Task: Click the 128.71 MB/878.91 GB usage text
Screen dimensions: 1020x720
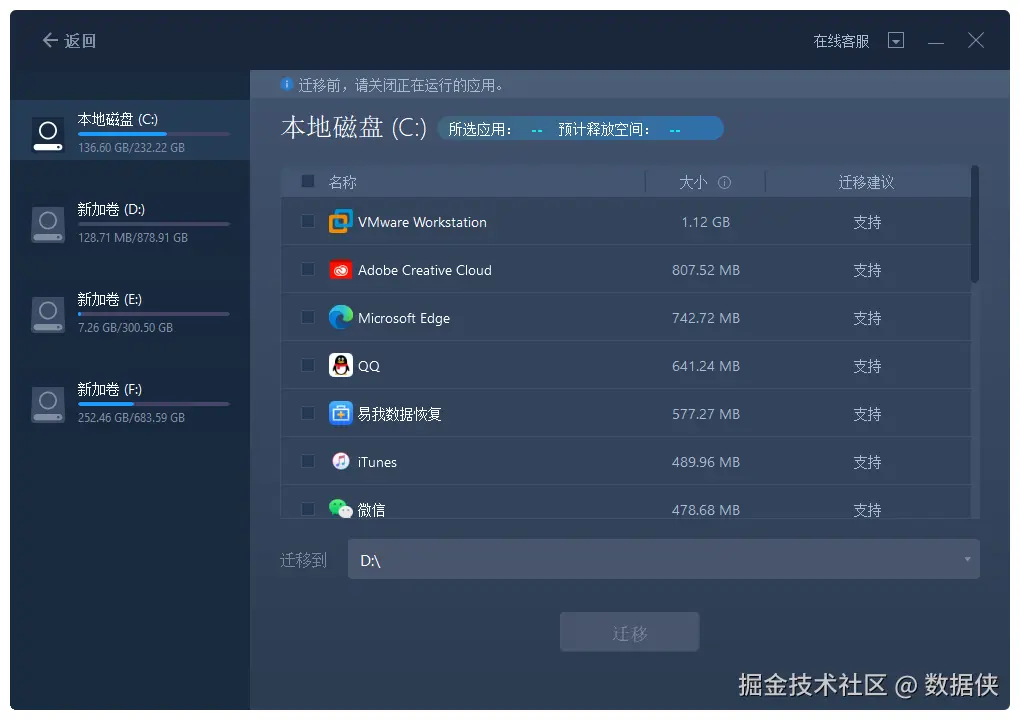Action: [133, 238]
